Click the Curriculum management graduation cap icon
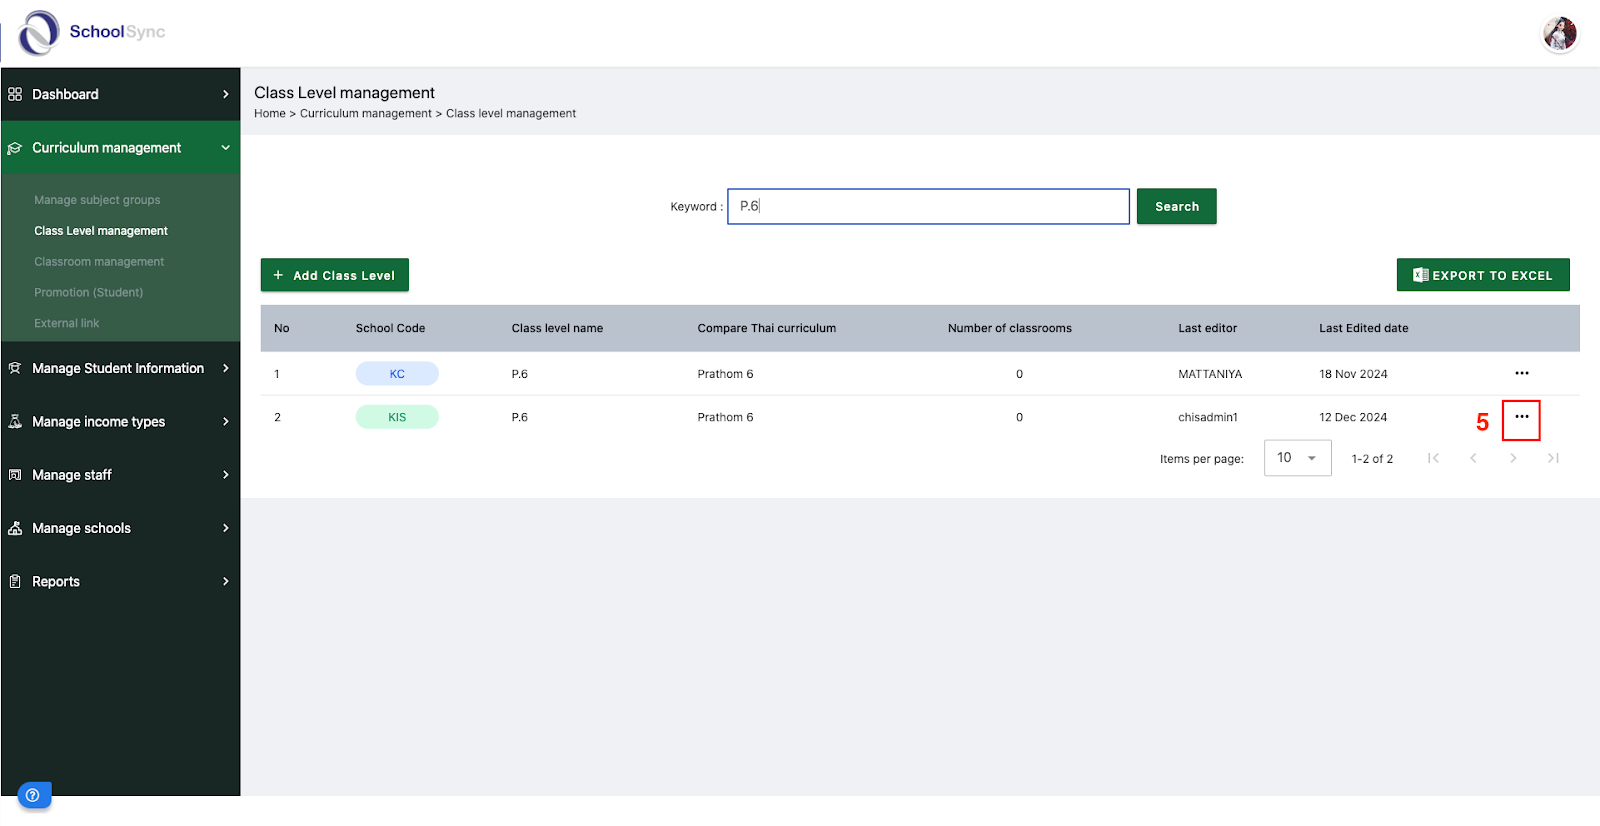 pos(15,148)
